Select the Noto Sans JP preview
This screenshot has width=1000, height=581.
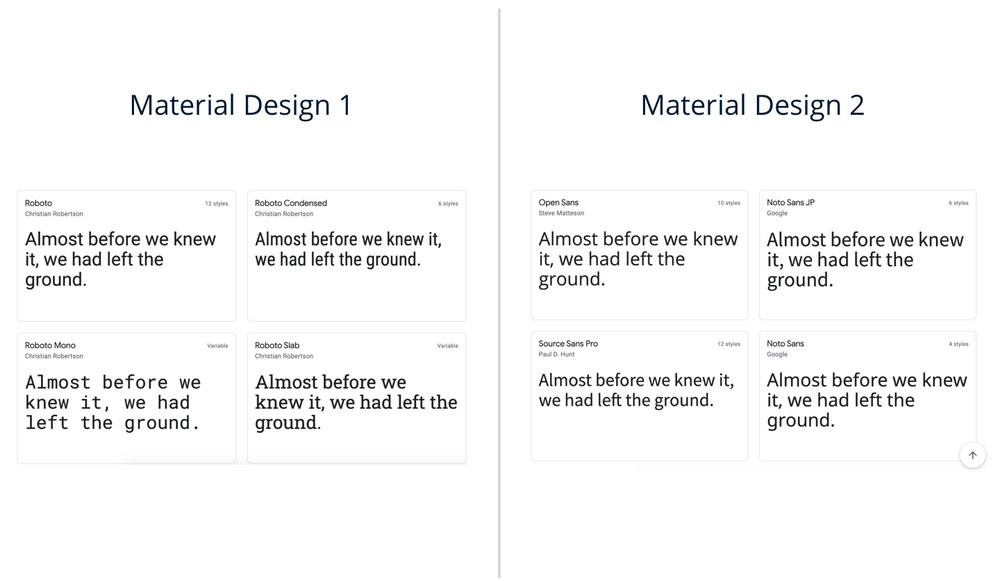[867, 255]
